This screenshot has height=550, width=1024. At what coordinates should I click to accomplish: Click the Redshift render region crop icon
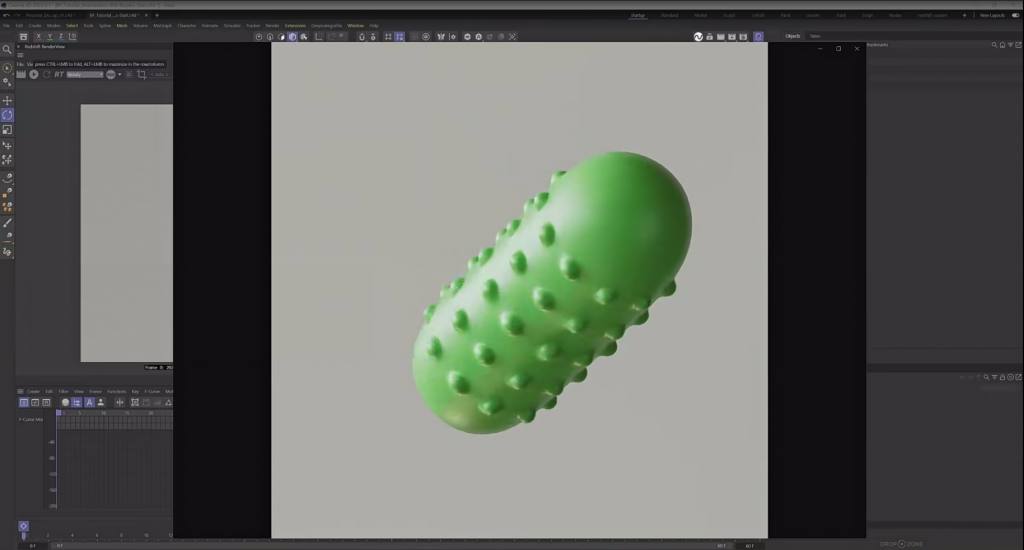tap(141, 74)
